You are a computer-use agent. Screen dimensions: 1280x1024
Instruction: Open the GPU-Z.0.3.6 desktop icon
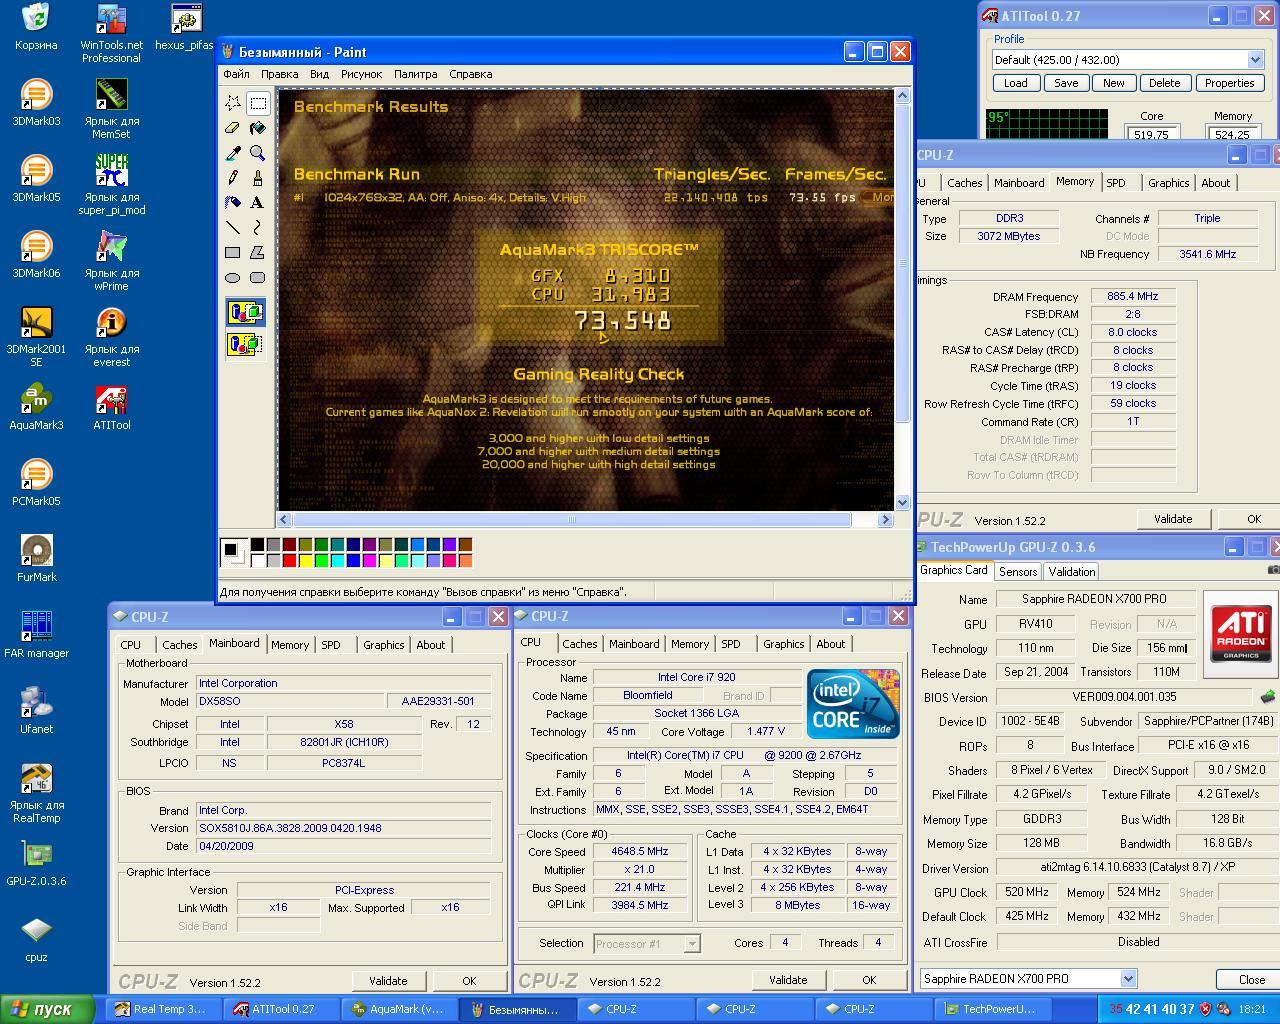pos(36,863)
